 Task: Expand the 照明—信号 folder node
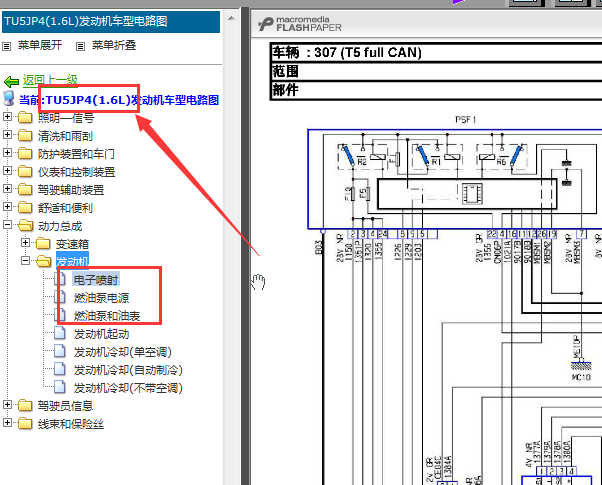pyautogui.click(x=7, y=116)
